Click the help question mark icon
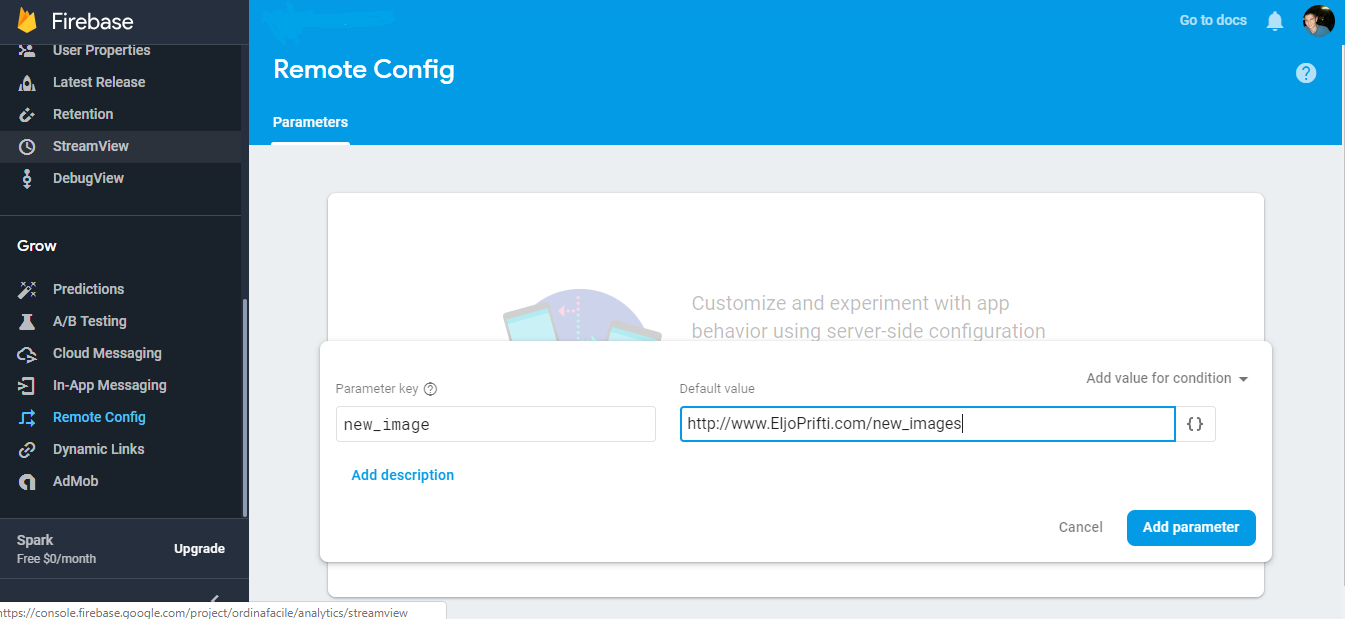 (1306, 73)
